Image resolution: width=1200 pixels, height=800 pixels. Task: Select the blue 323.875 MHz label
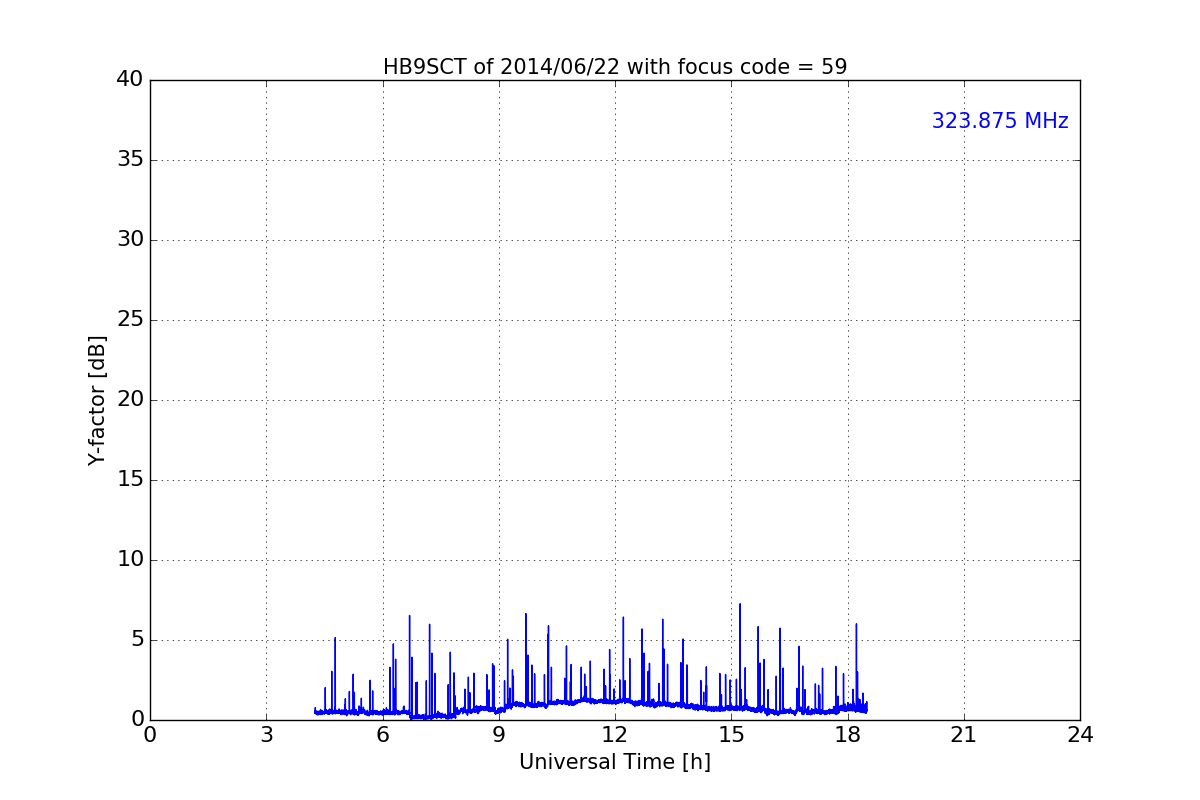pyautogui.click(x=1000, y=121)
